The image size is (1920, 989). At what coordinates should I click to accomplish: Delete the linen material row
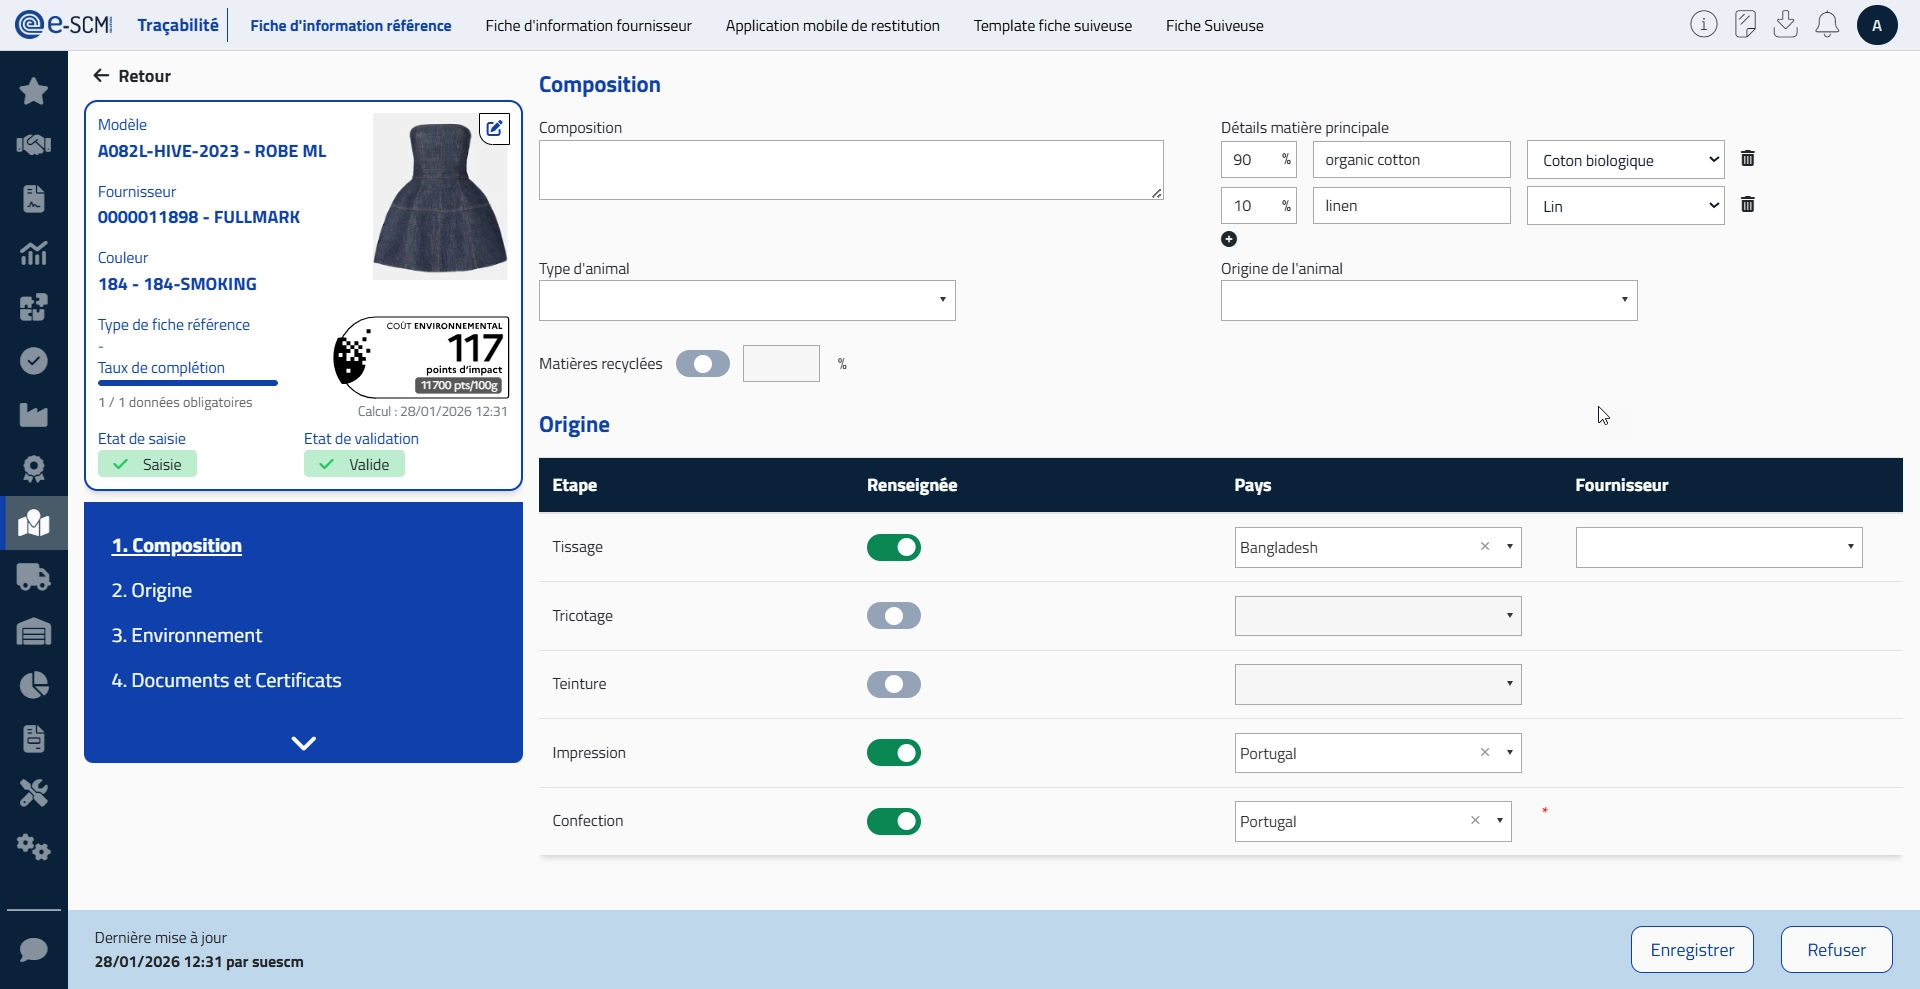click(1748, 204)
